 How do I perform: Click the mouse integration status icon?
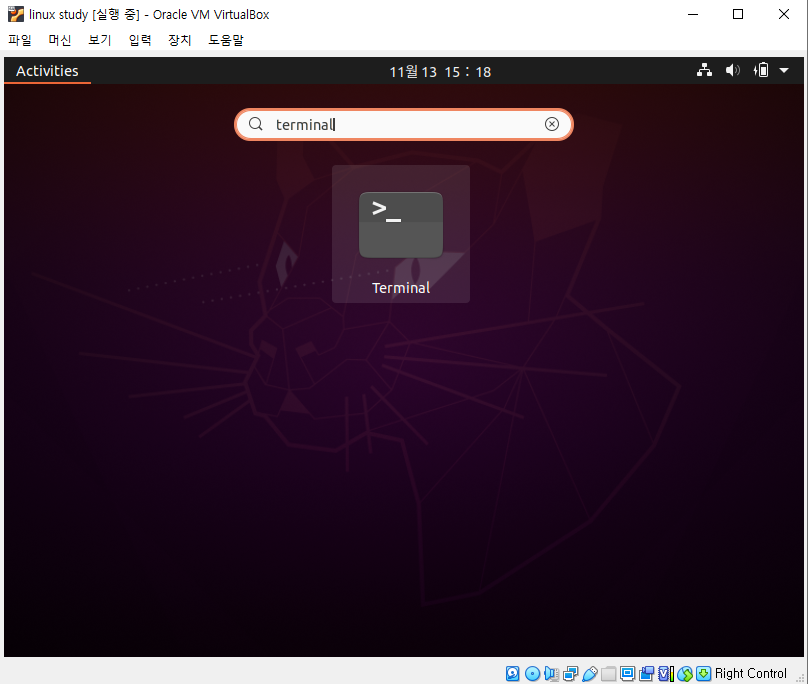click(x=685, y=673)
